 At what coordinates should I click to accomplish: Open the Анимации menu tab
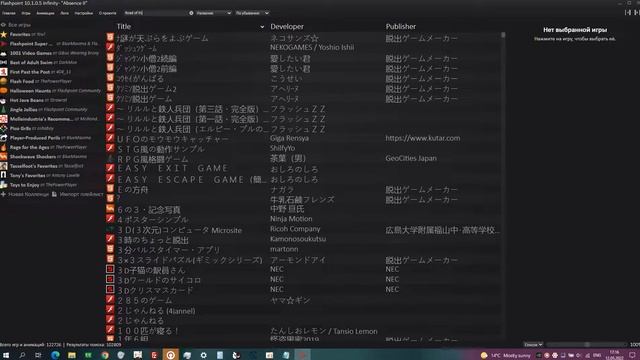click(45, 13)
